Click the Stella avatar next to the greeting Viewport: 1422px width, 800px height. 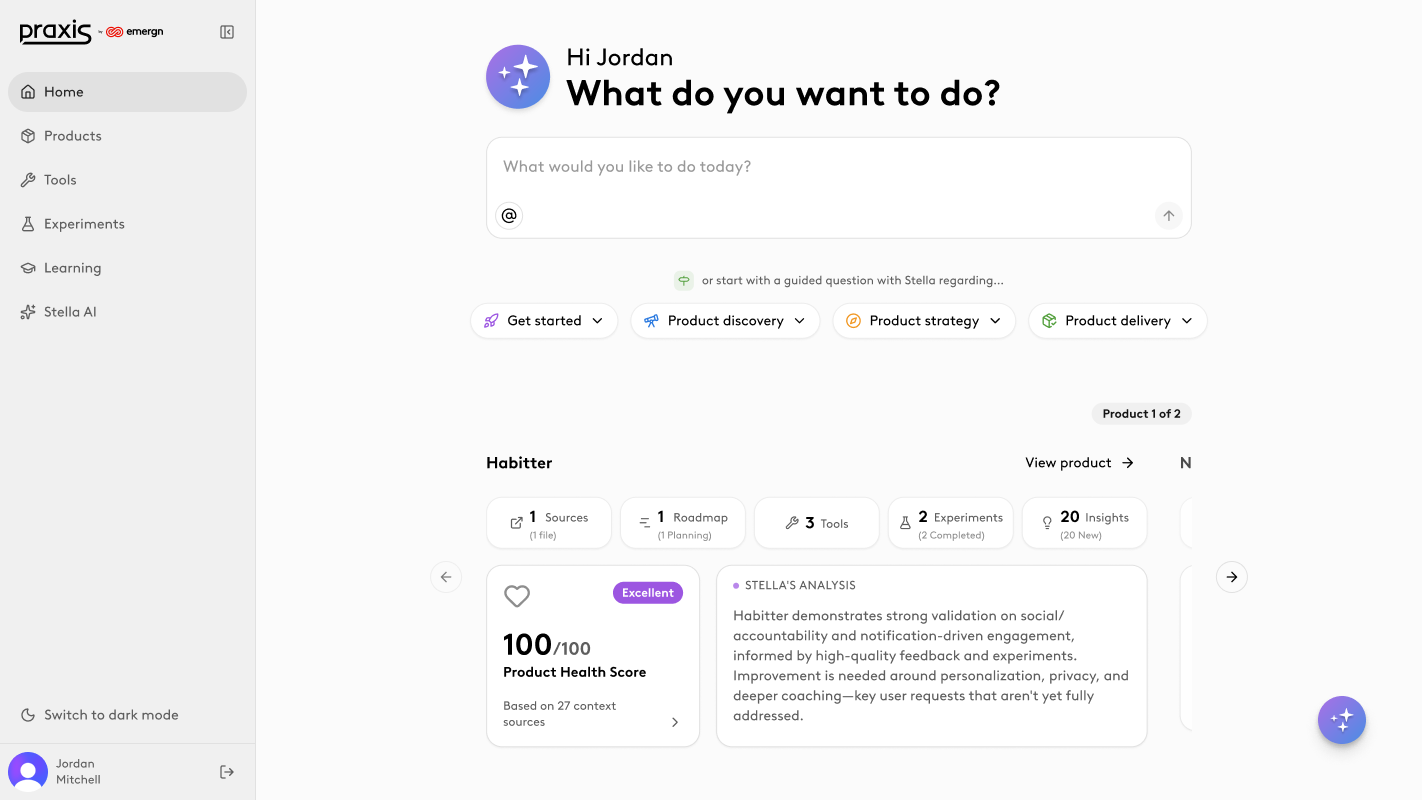(518, 77)
